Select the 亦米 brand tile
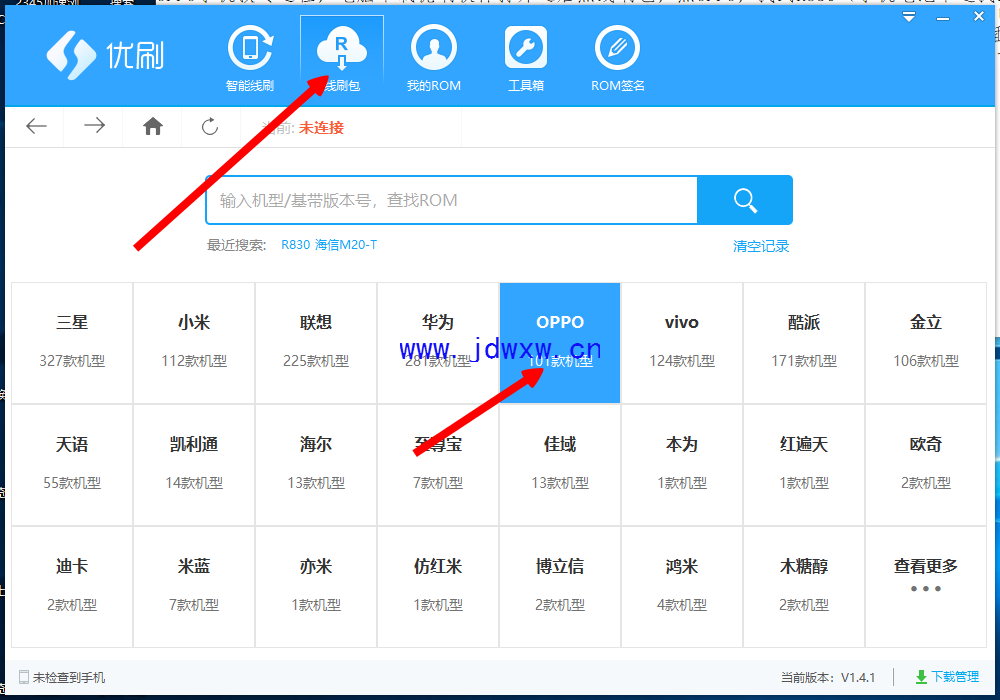 click(316, 587)
